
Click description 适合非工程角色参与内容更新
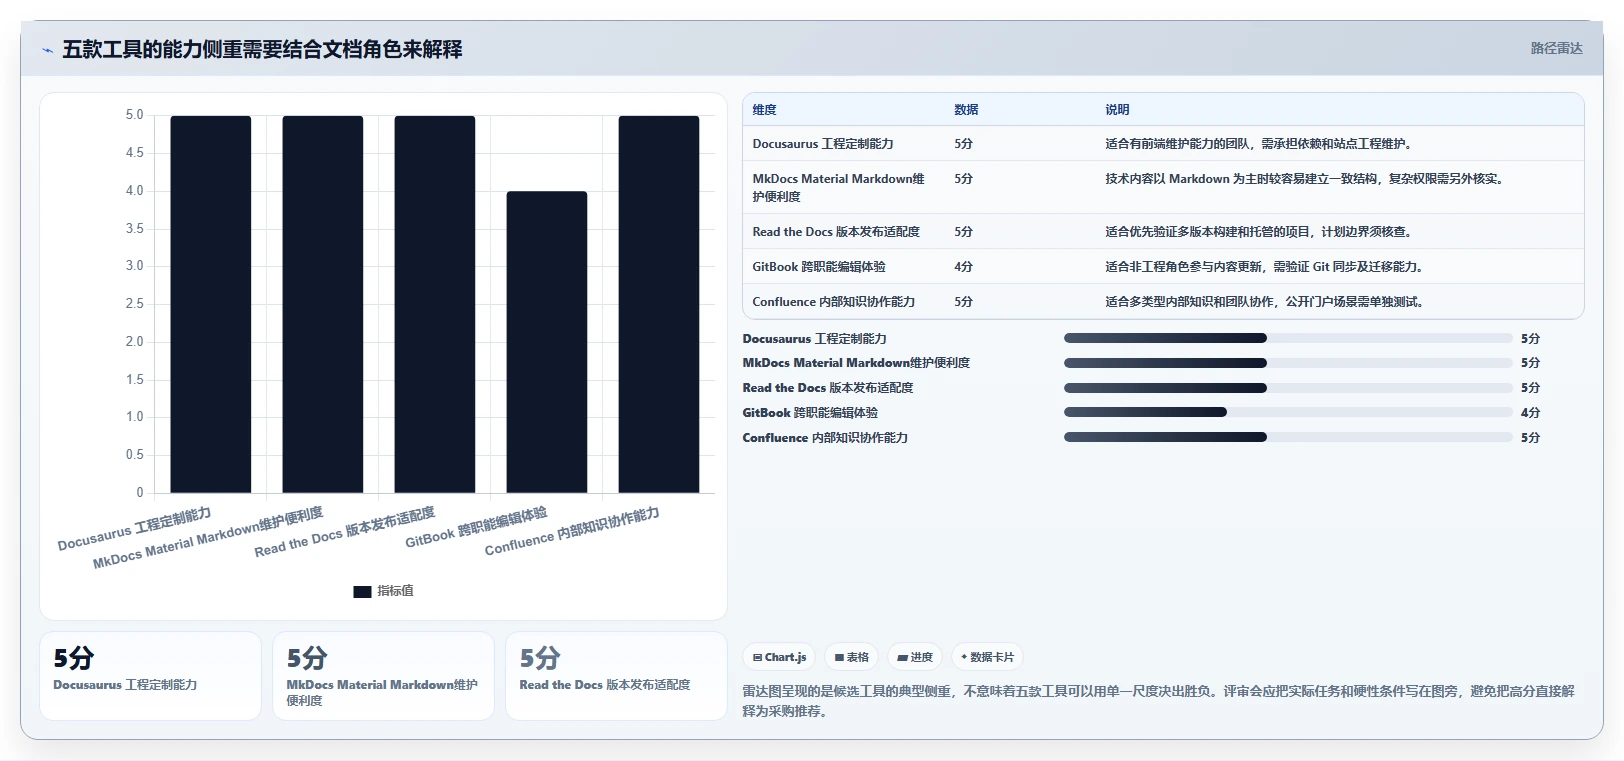point(1264,267)
